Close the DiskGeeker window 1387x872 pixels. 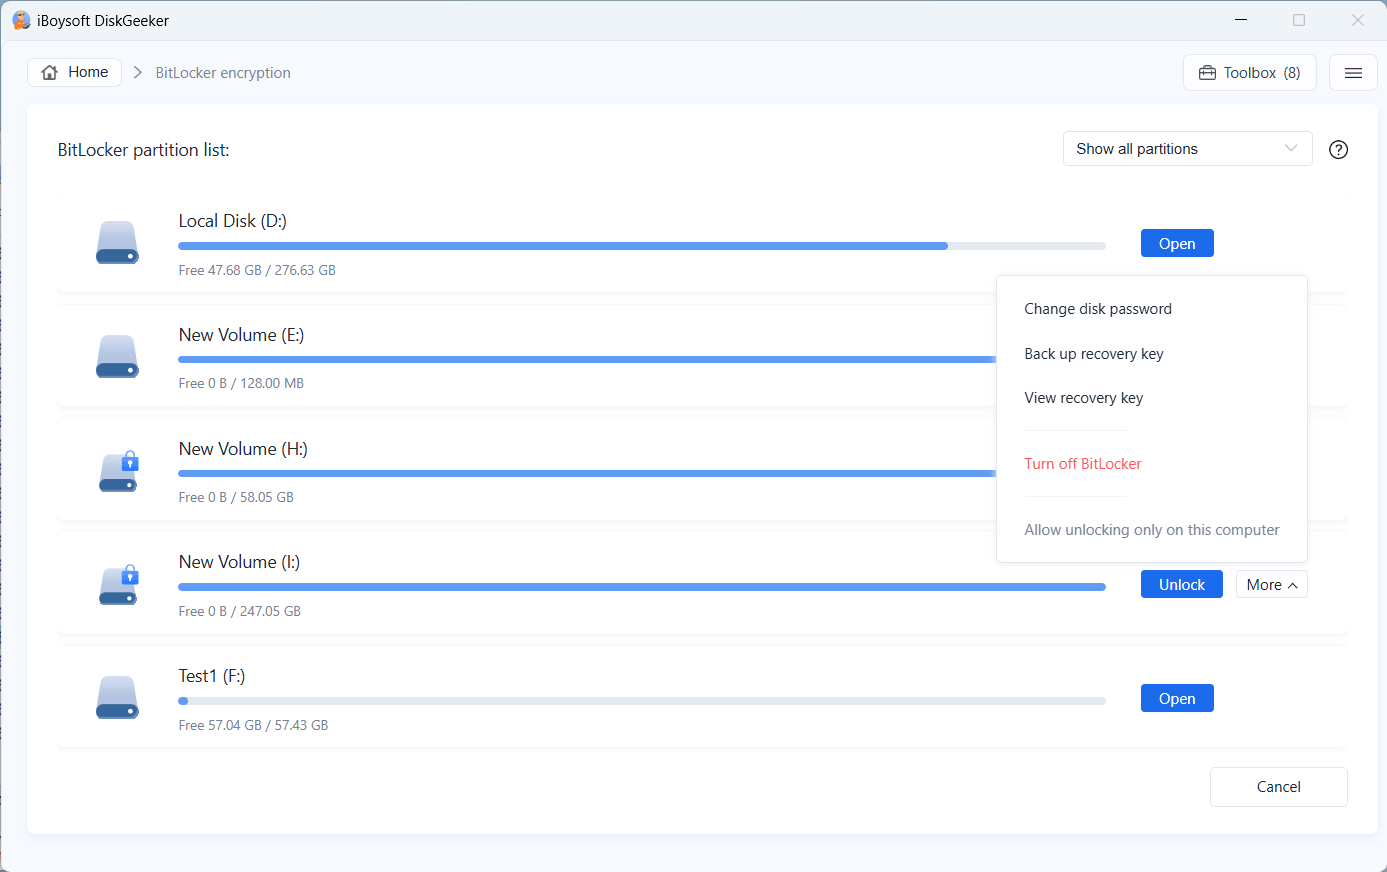1358,20
